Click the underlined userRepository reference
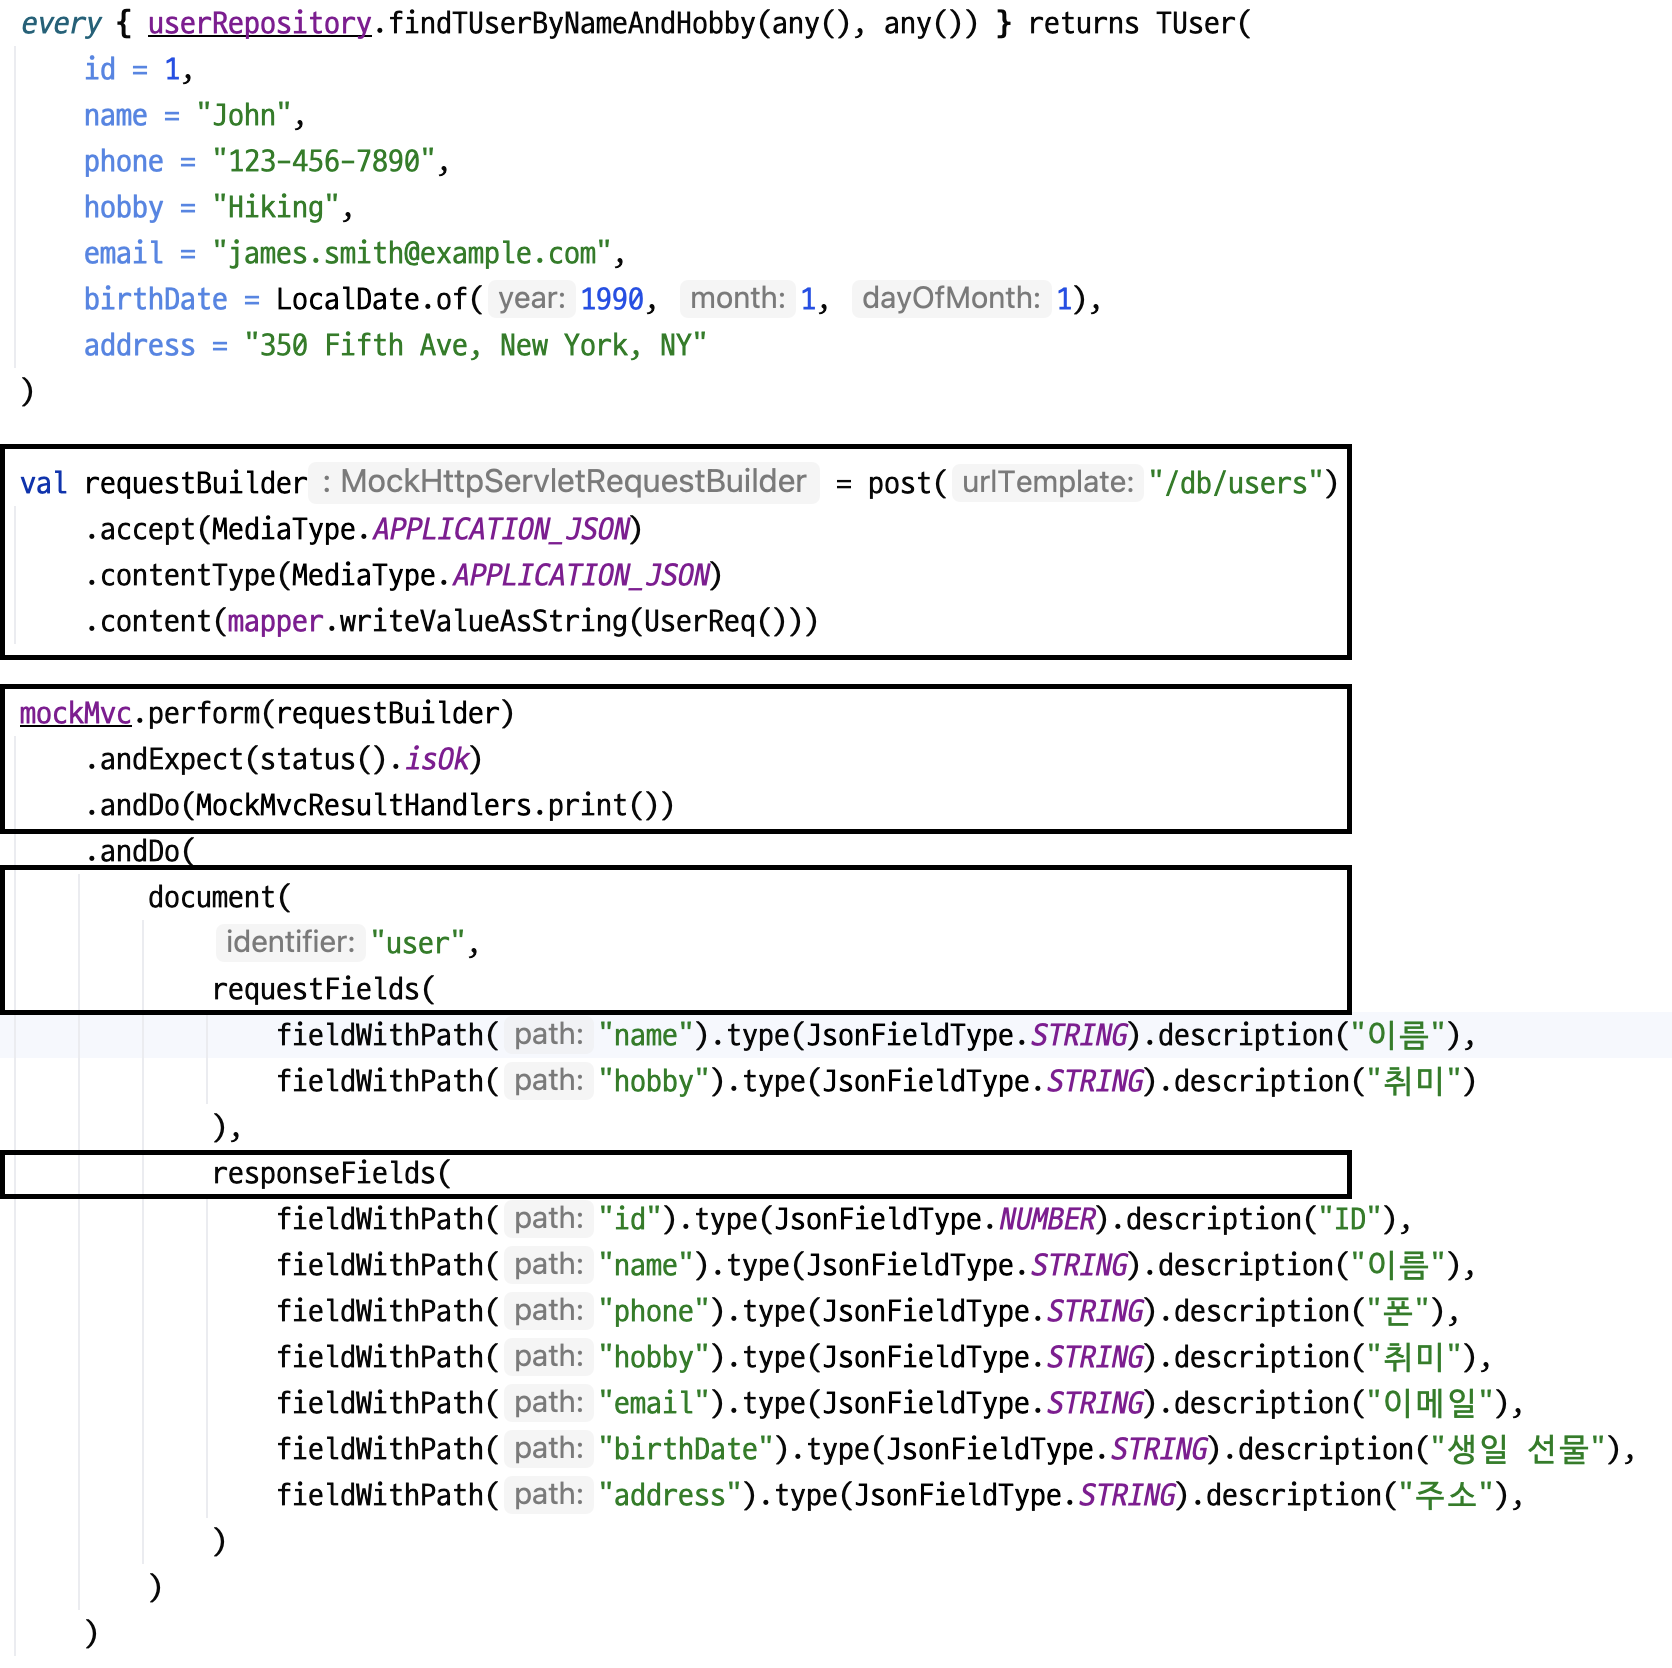This screenshot has width=1672, height=1668. 258,23
